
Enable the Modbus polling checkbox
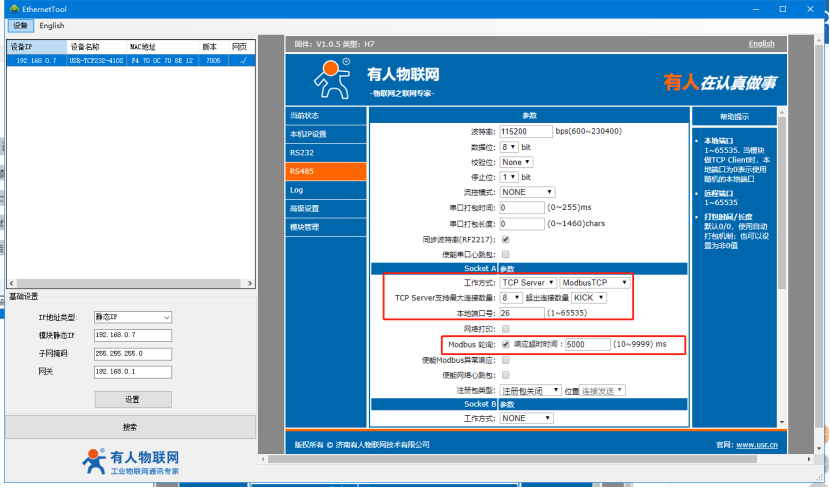pos(505,343)
